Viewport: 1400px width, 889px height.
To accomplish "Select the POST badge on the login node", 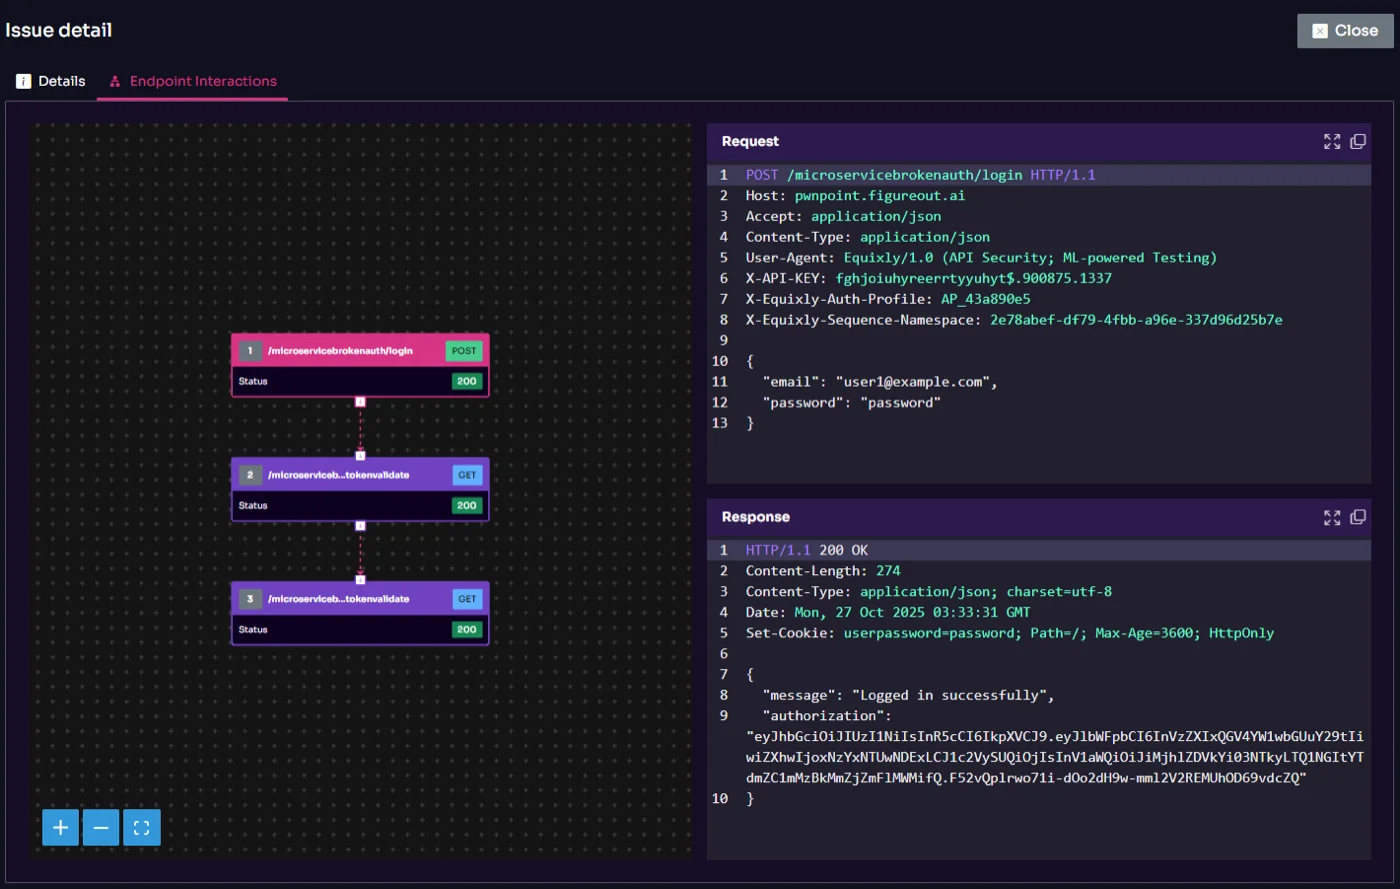I will (x=462, y=351).
